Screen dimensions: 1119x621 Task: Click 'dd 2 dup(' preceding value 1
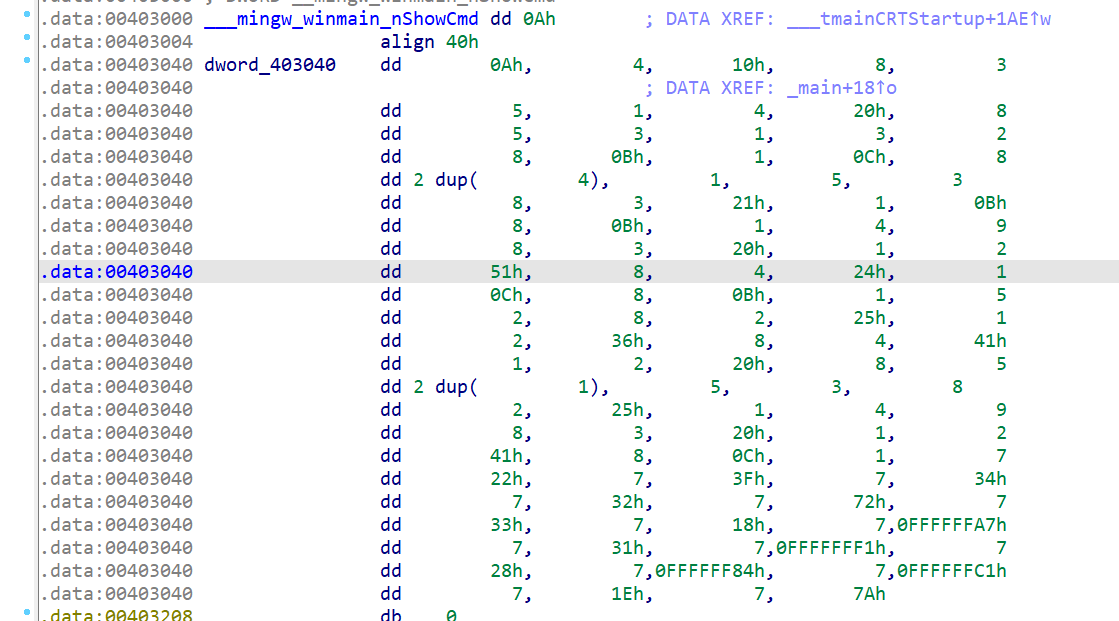[x=429, y=387]
